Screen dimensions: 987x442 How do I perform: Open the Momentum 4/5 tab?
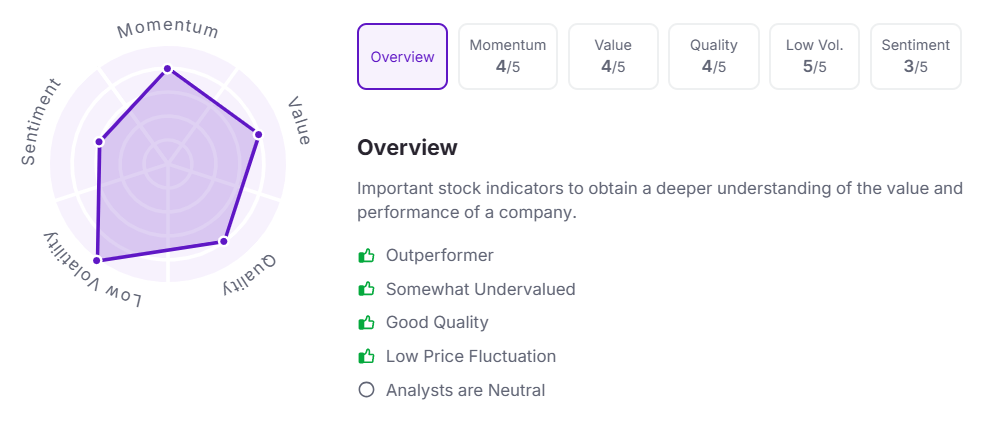[x=508, y=57]
